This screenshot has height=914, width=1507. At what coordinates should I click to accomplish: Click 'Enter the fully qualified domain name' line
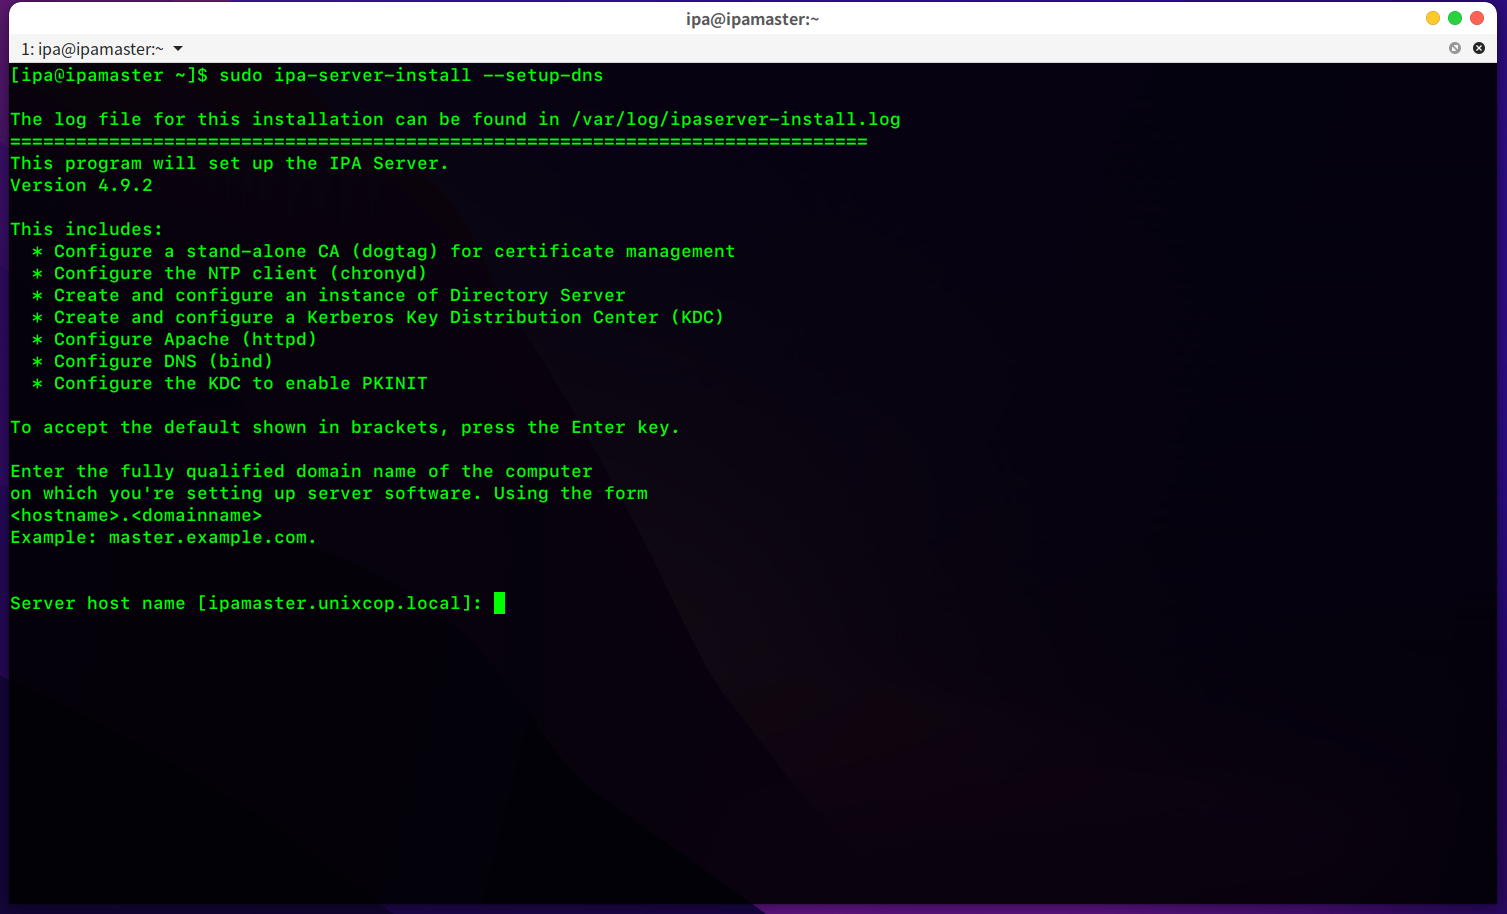(301, 472)
